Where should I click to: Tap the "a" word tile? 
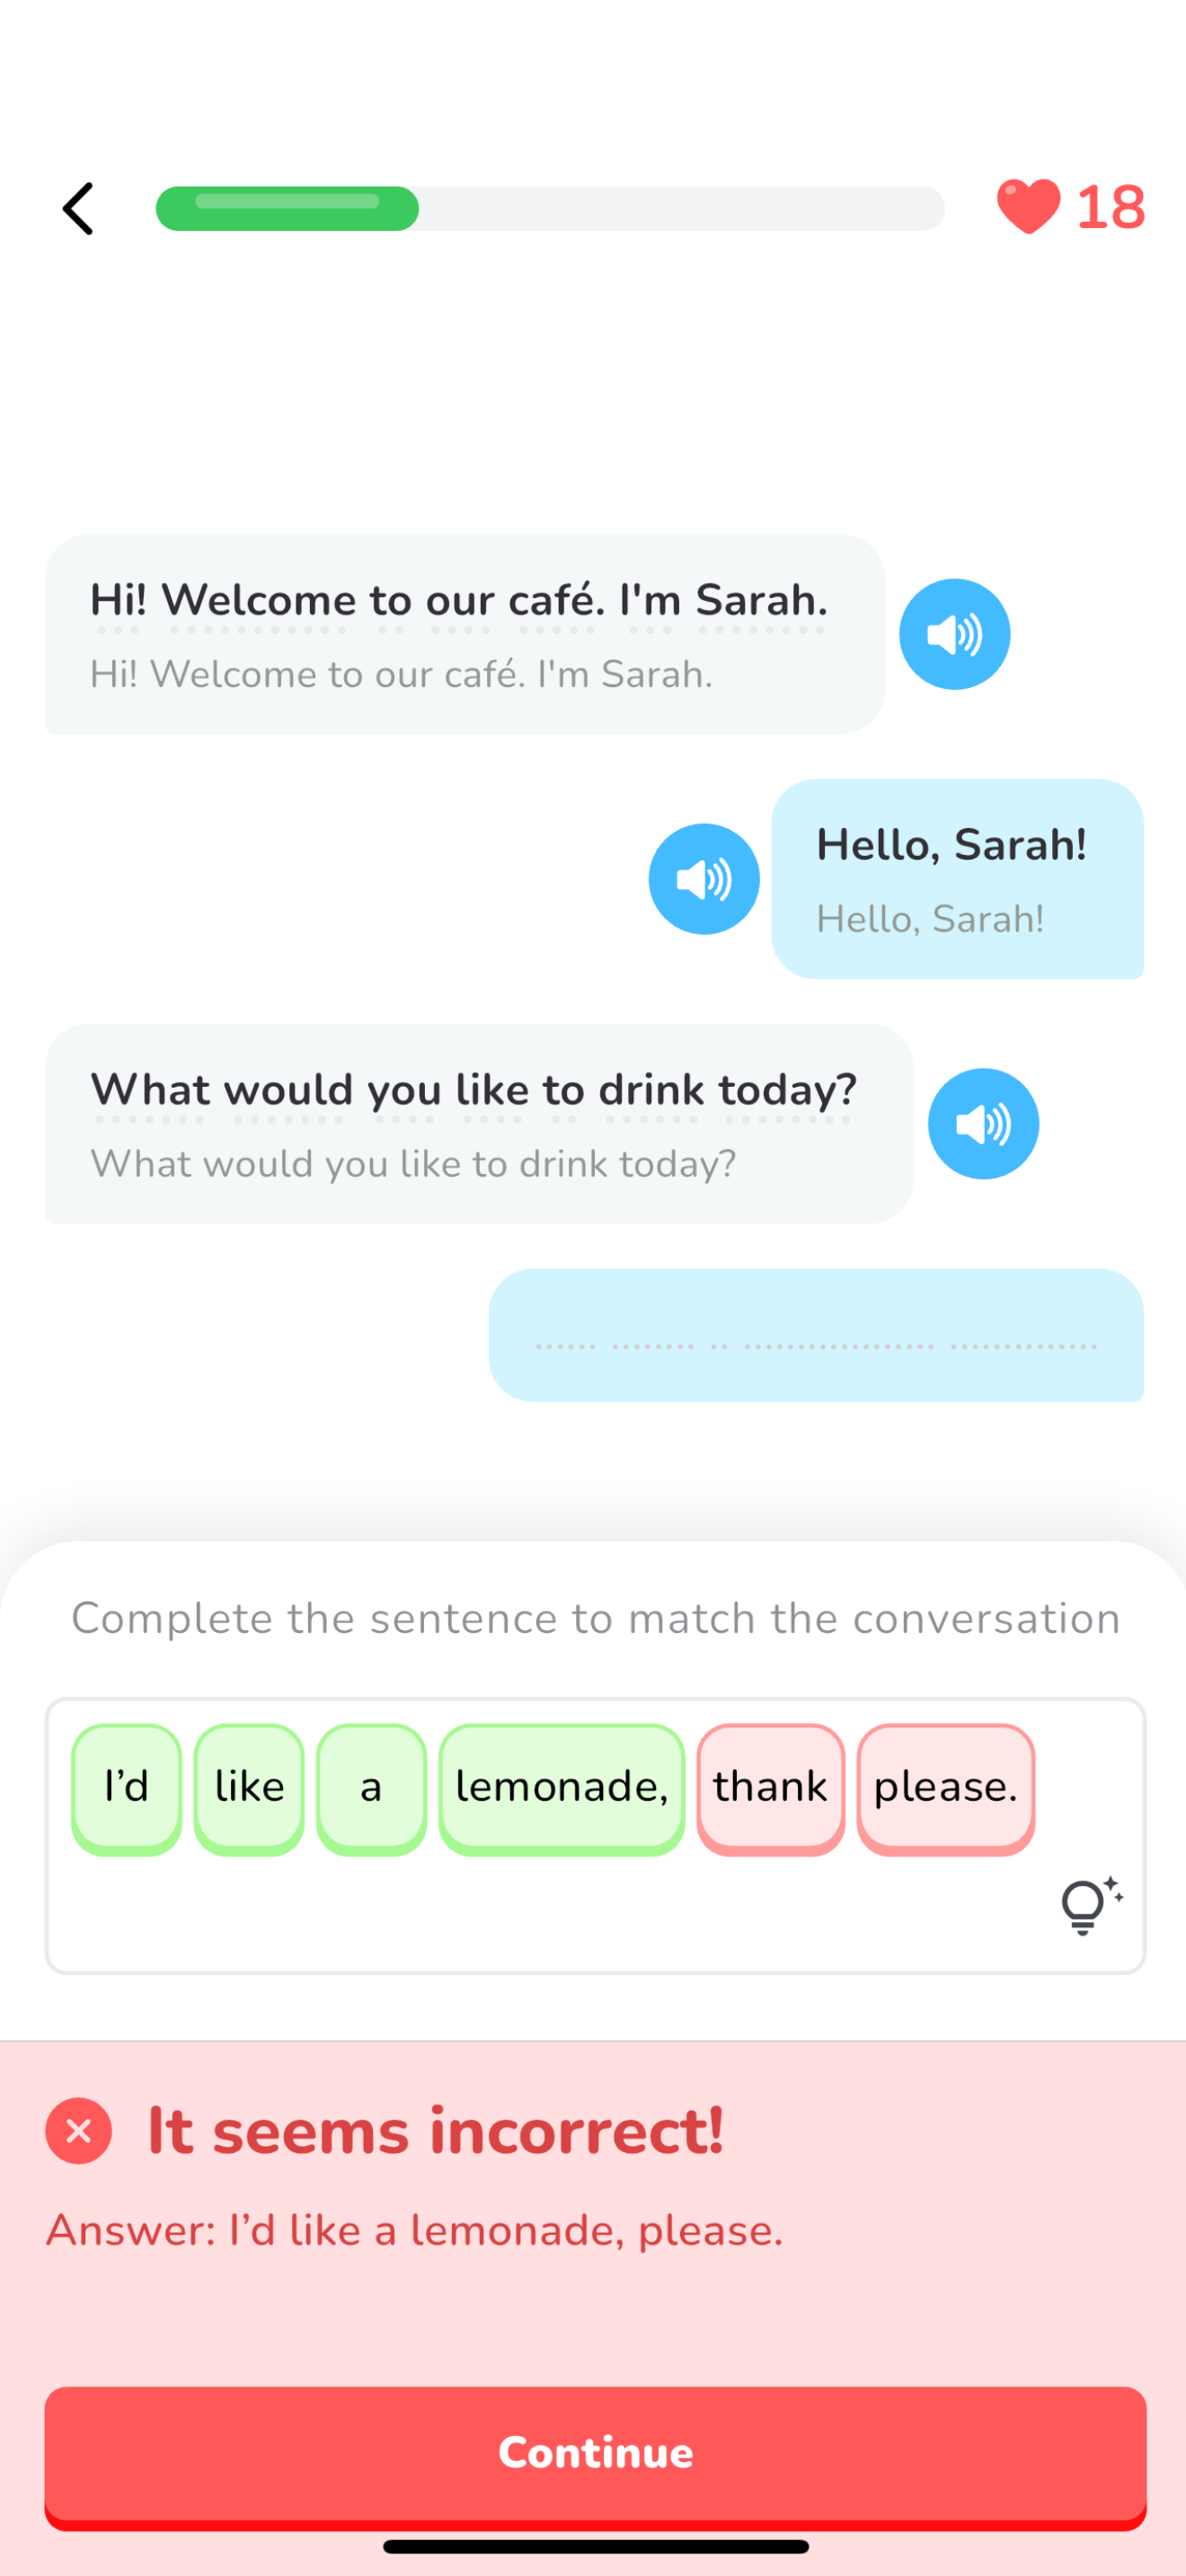click(371, 1787)
